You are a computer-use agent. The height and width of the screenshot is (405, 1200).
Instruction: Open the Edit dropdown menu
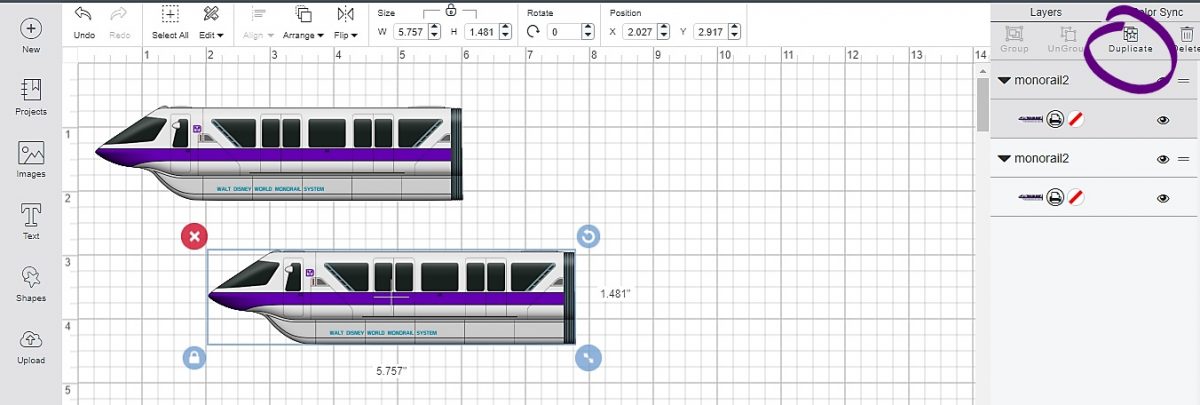210,34
